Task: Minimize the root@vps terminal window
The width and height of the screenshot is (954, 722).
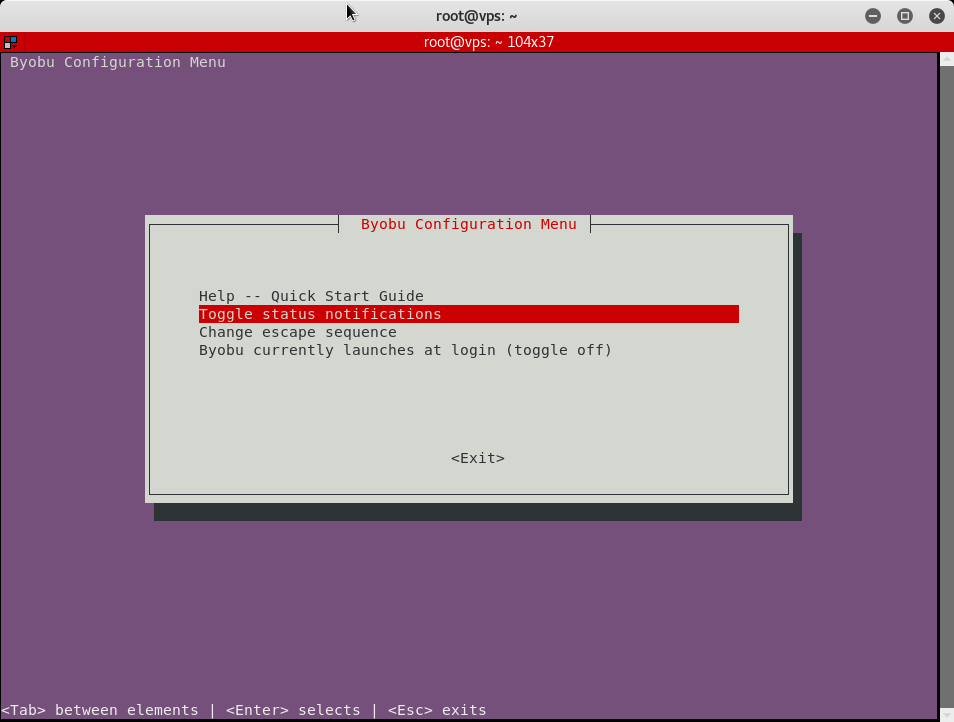Action: [x=872, y=16]
